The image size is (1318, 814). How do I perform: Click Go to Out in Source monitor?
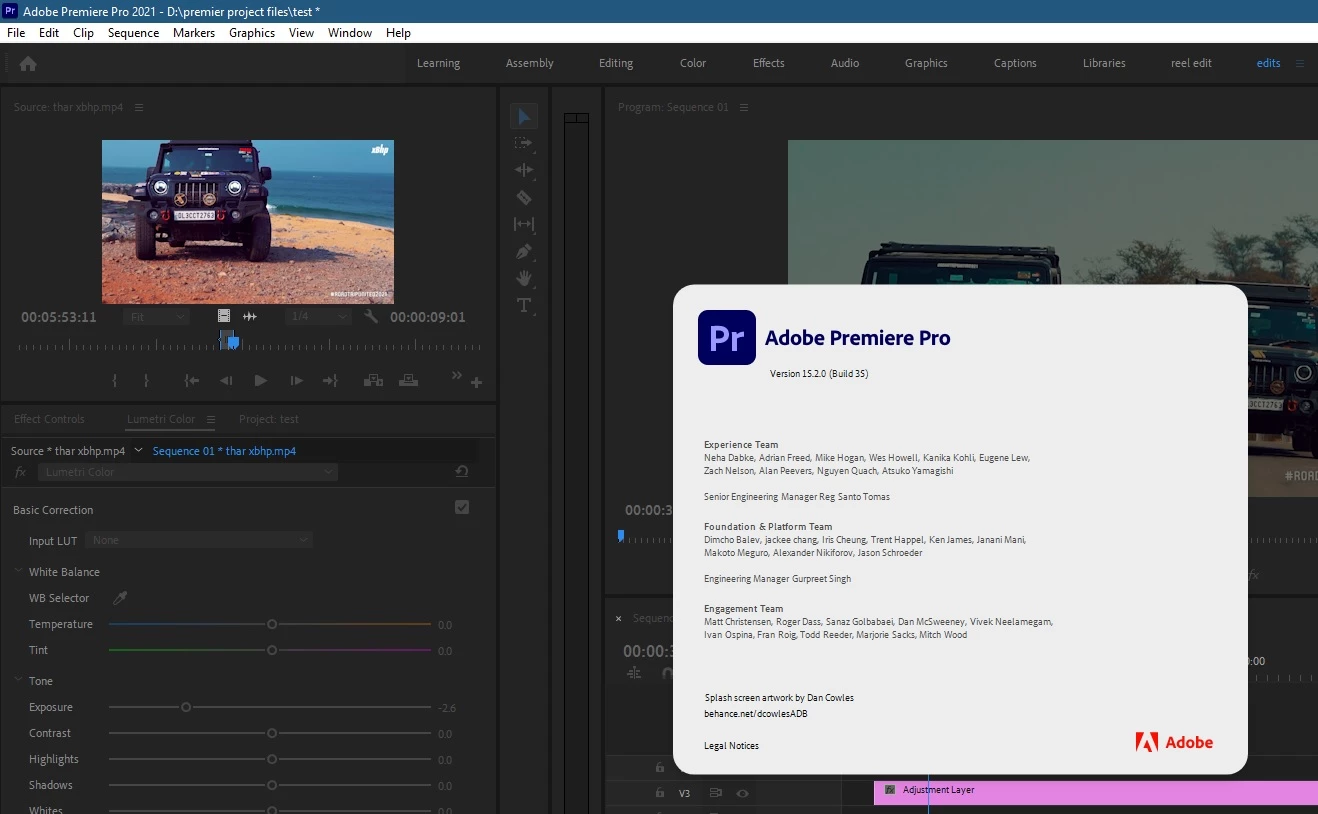point(330,380)
